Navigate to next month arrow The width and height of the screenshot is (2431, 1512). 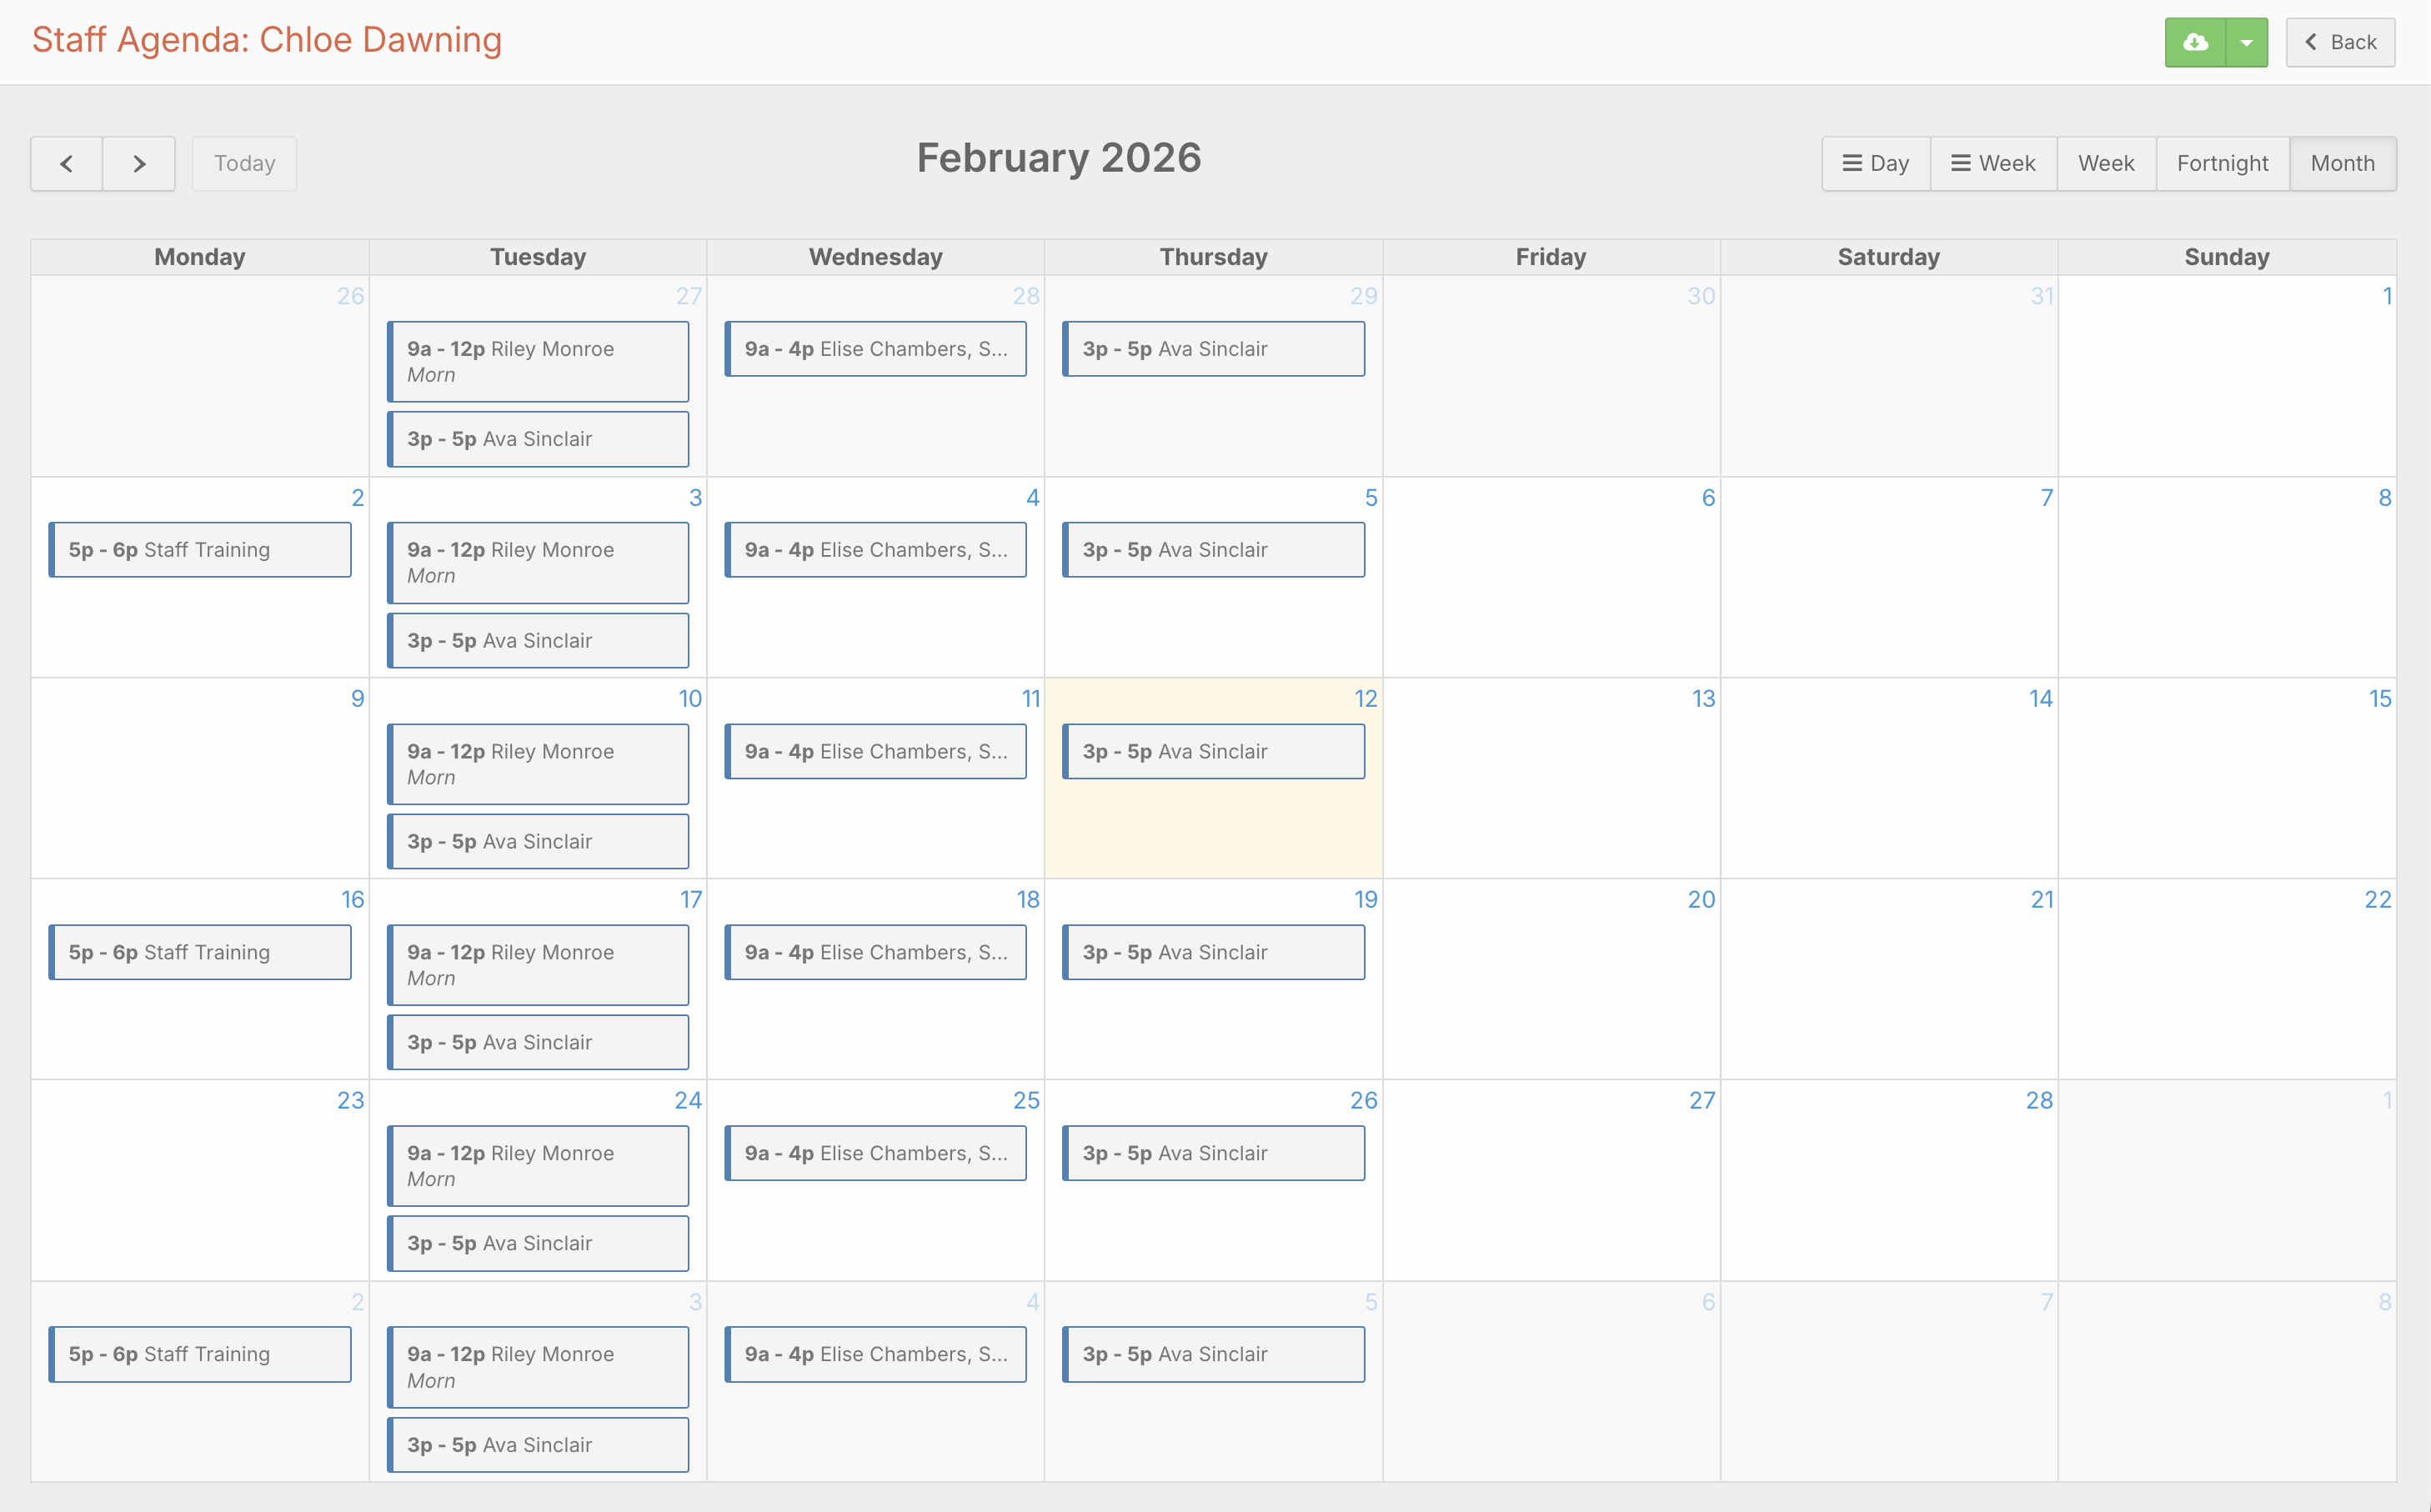(x=139, y=163)
